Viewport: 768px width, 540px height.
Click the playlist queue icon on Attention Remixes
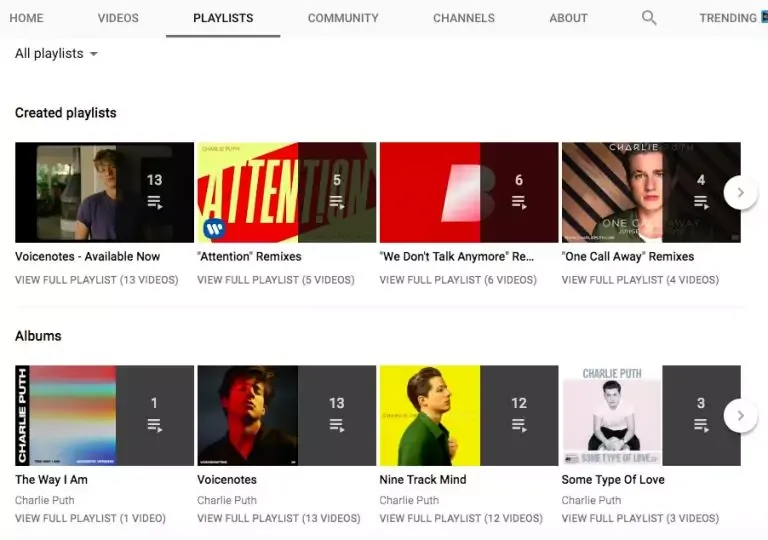336,202
